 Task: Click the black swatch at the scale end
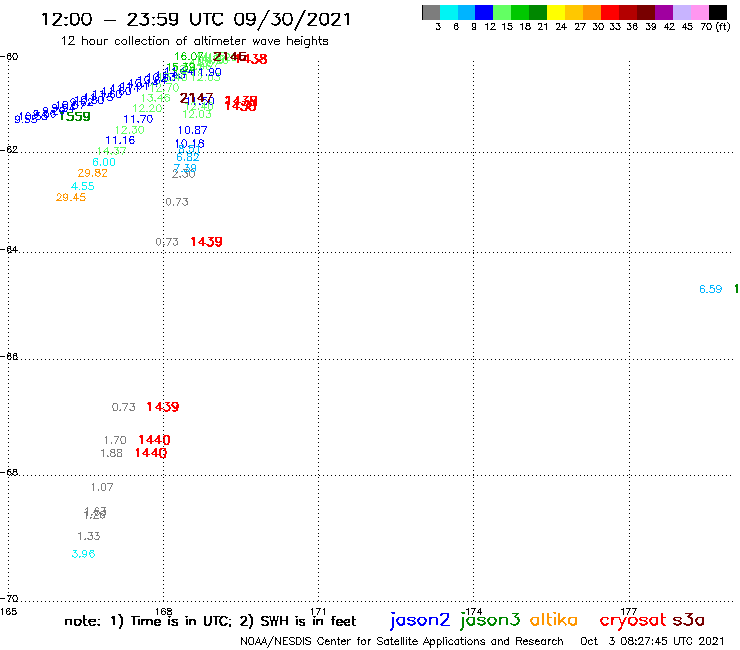pos(718,12)
